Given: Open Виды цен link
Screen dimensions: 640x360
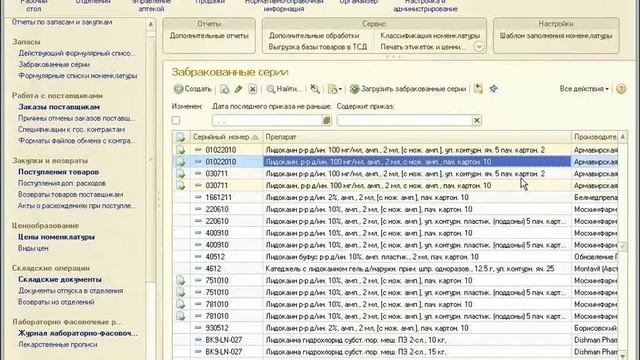Looking at the screenshot, I should coord(33,248).
